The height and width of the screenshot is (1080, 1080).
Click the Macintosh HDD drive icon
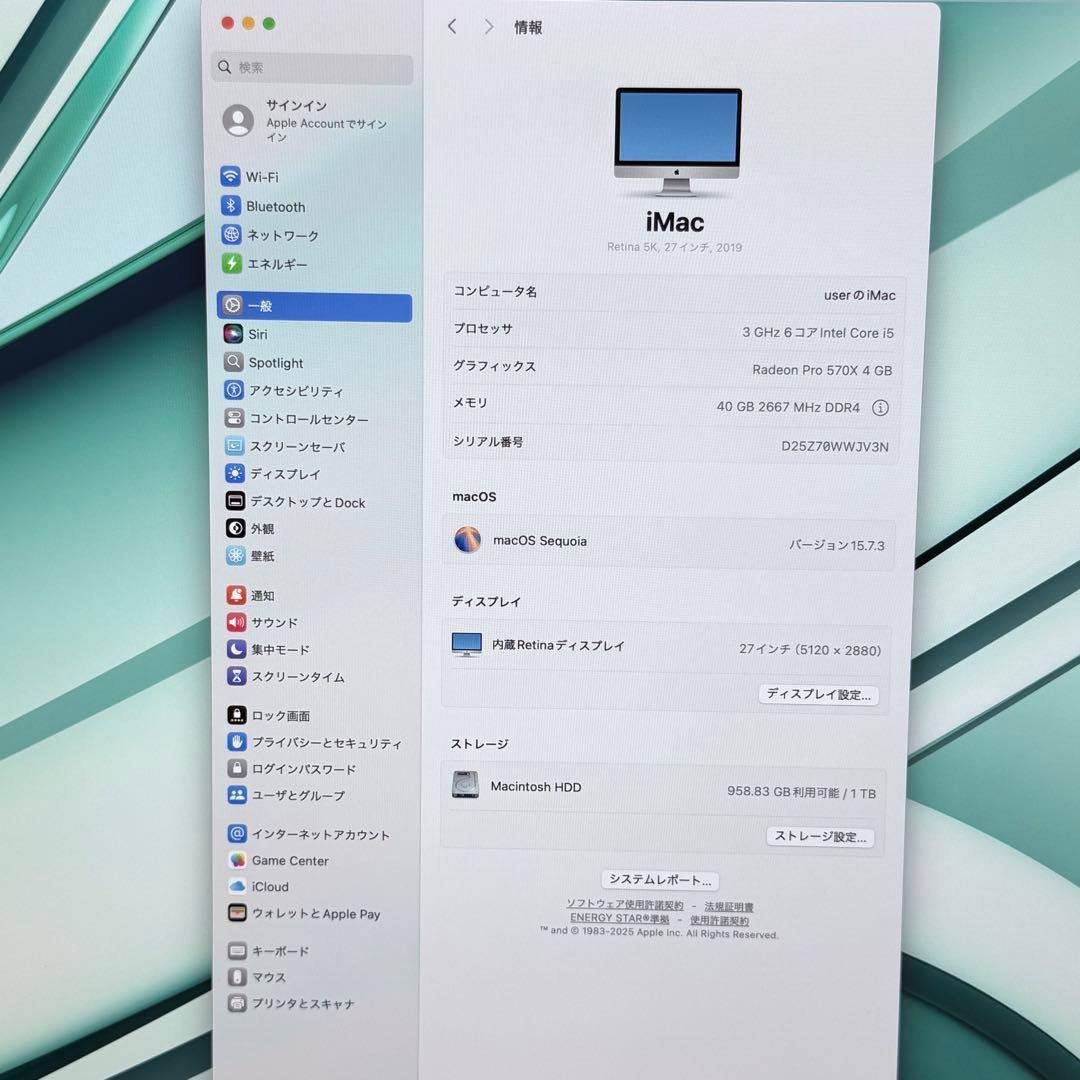pyautogui.click(x=466, y=785)
